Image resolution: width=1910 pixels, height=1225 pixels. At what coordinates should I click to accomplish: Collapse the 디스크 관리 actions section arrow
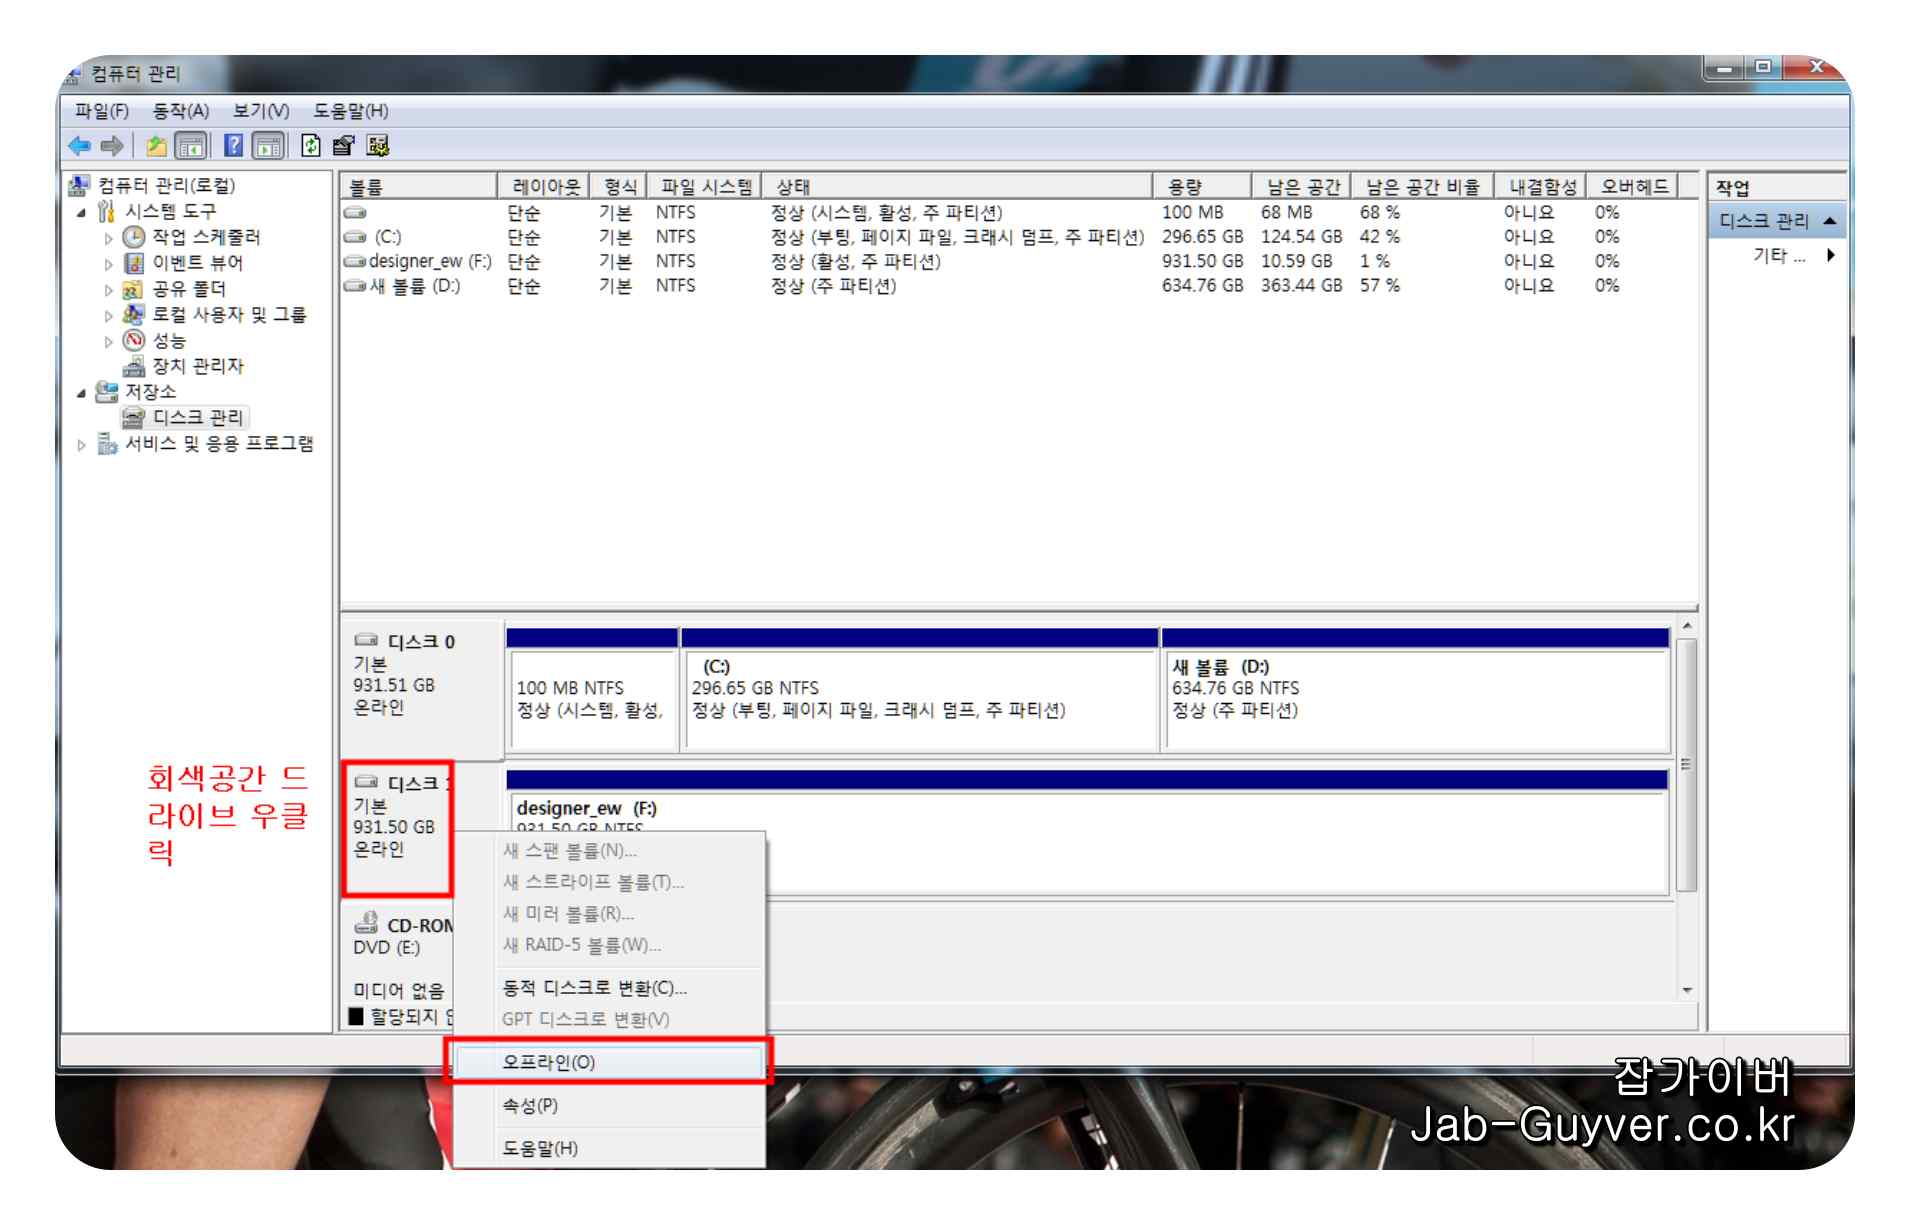1829,221
